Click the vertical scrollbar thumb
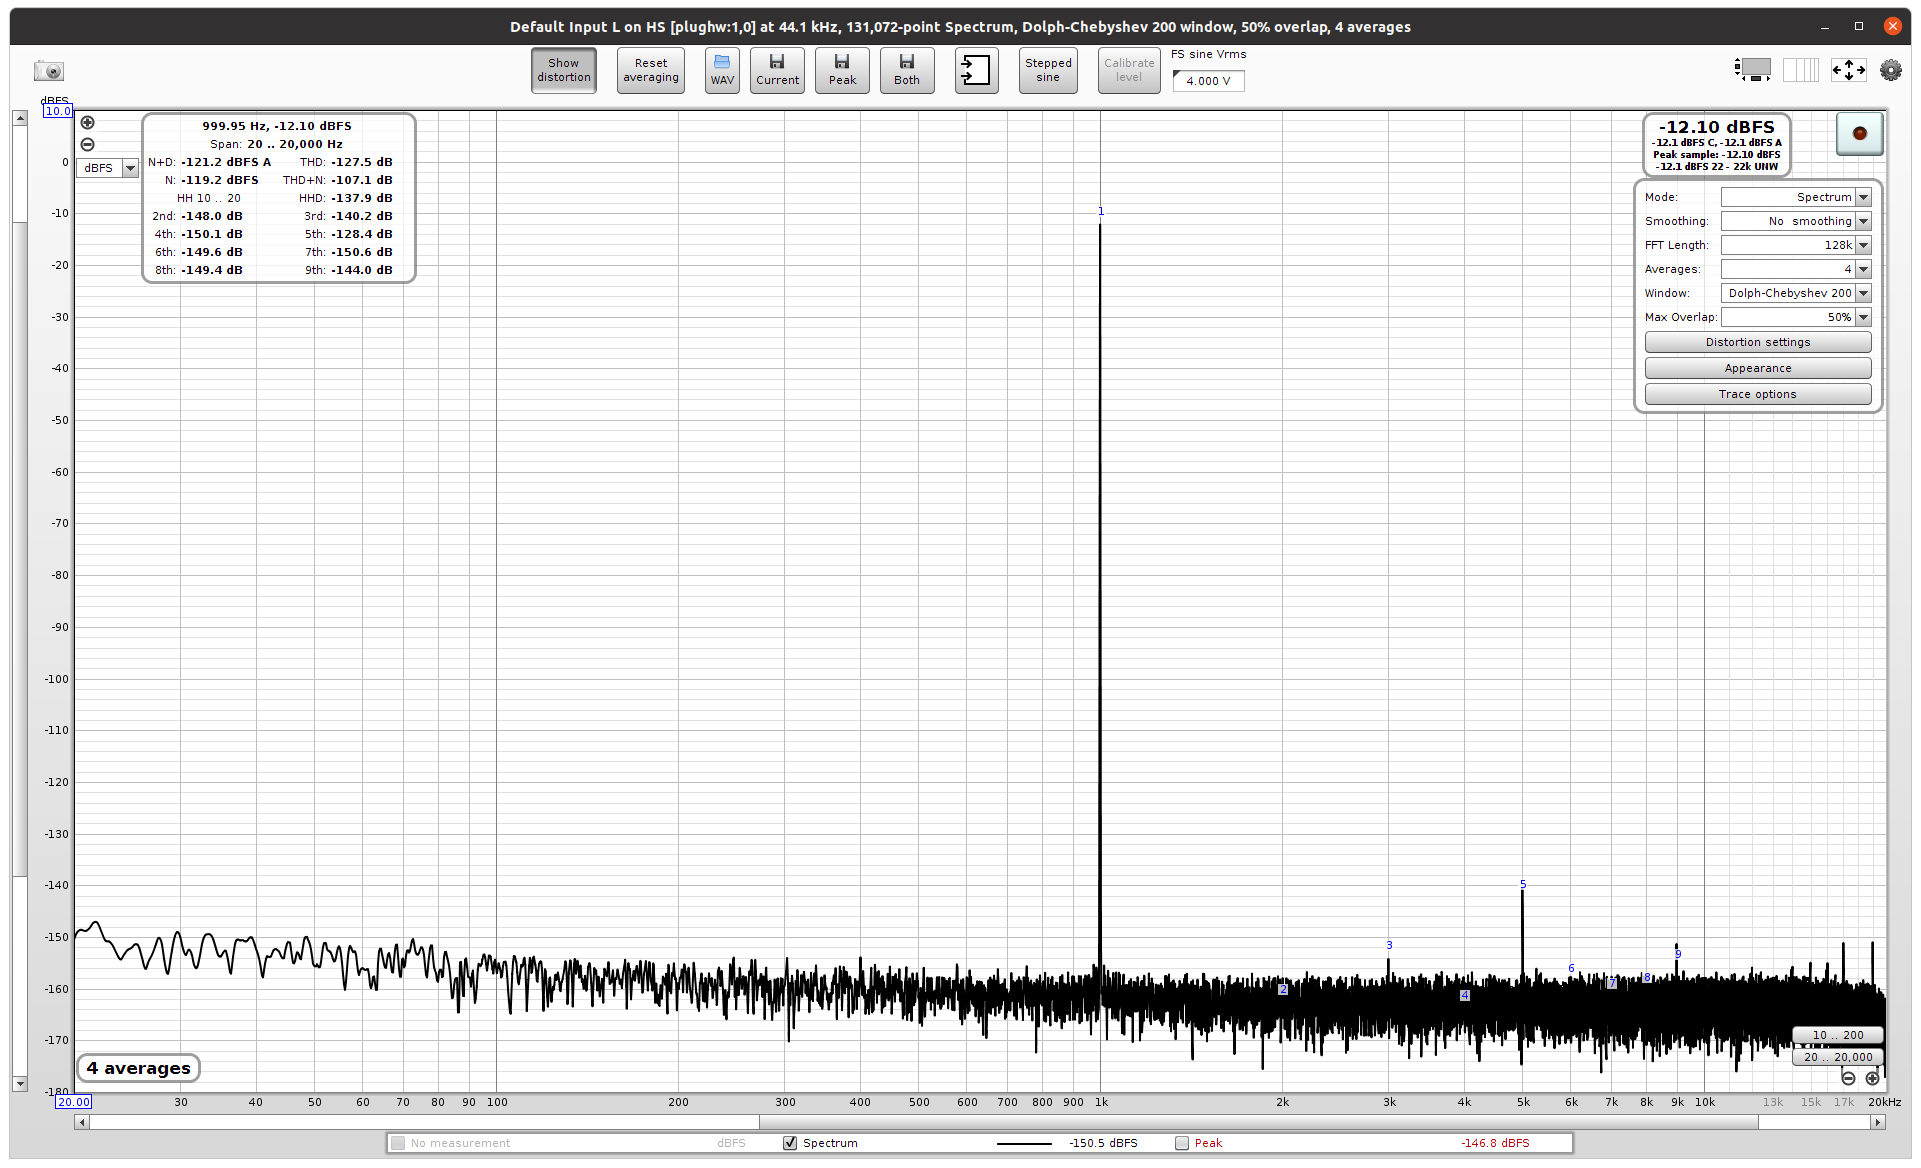Viewport: 1921px width, 1168px height. 20,549
